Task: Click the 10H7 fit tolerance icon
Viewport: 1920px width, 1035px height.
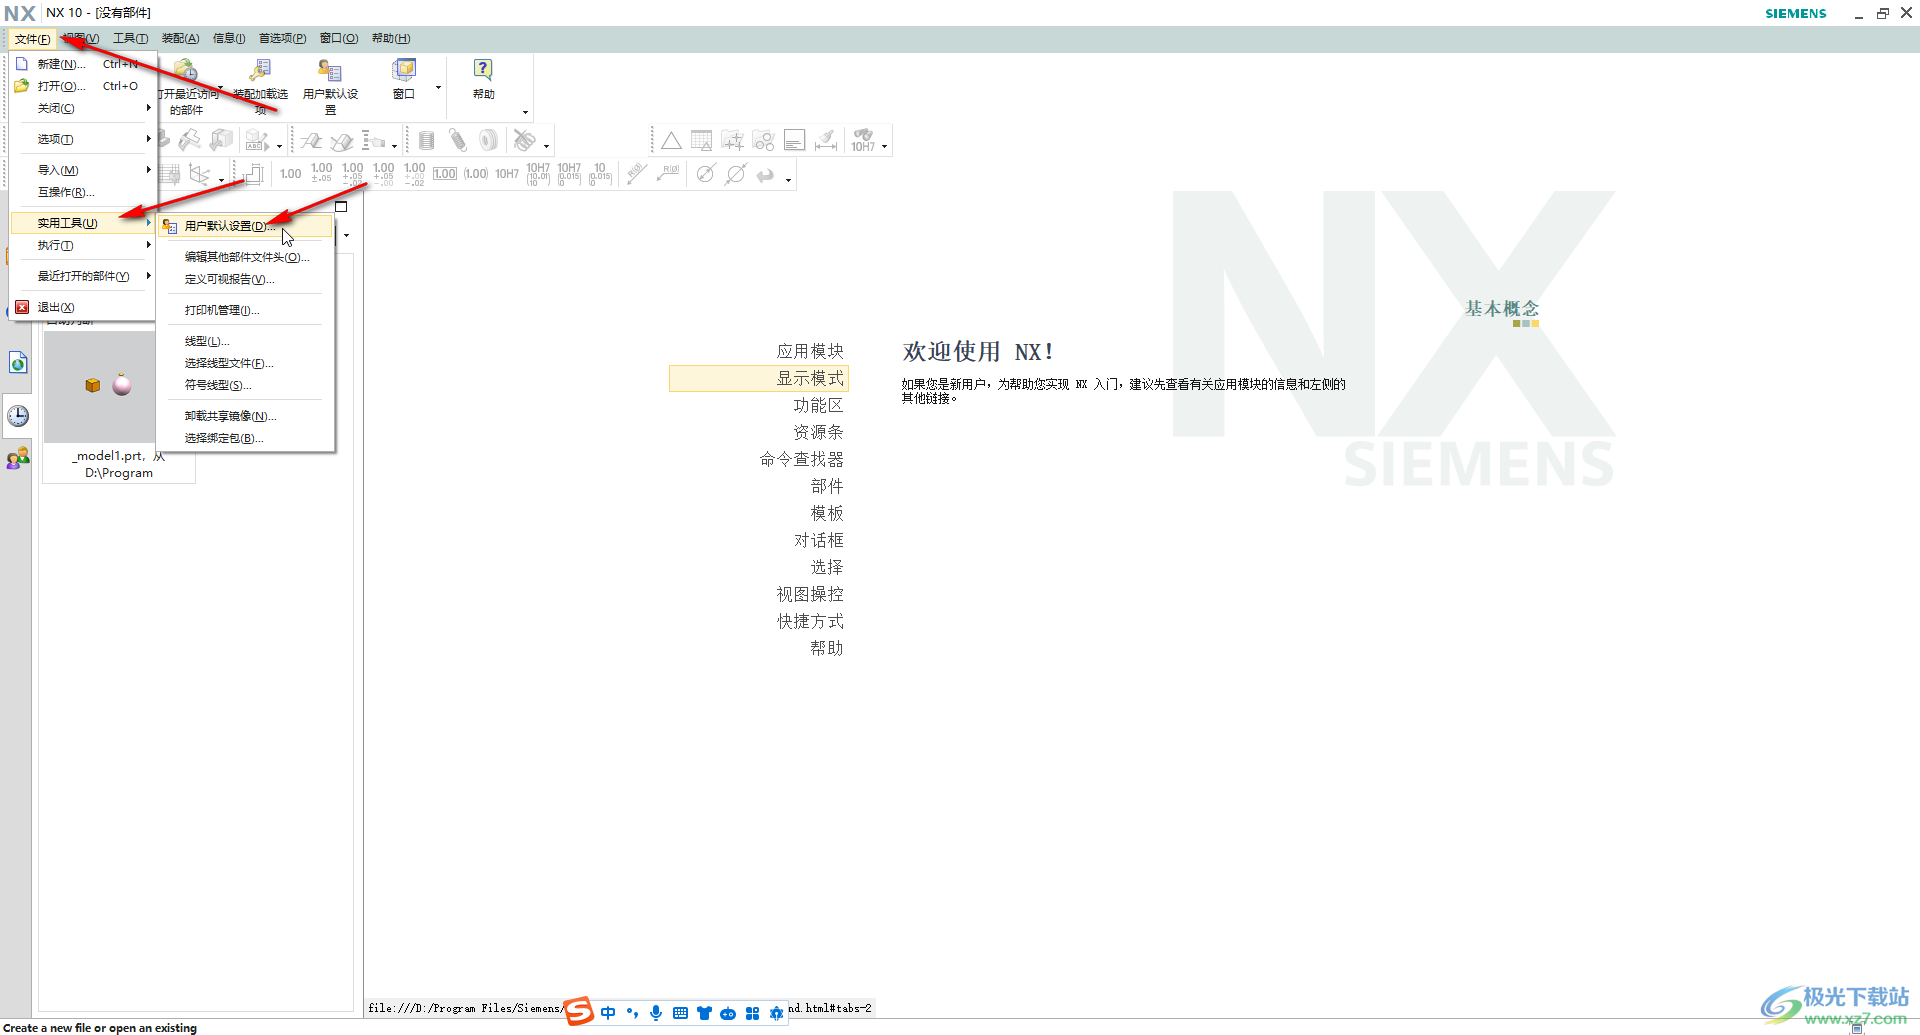Action: (507, 174)
